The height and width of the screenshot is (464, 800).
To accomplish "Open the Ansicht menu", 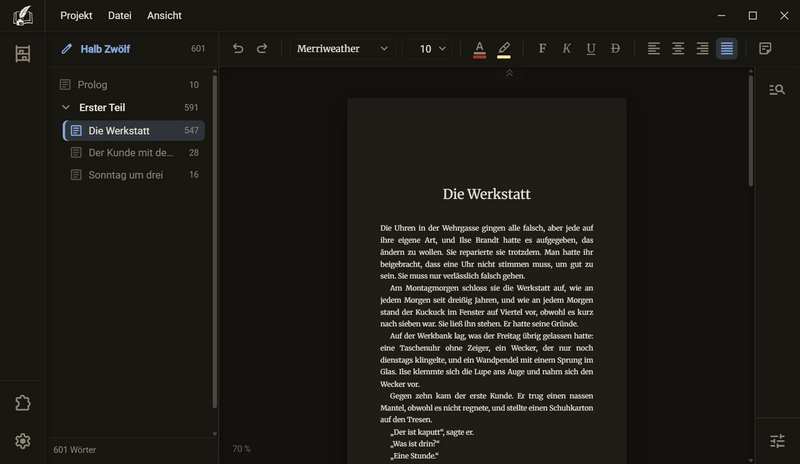I will point(164,16).
